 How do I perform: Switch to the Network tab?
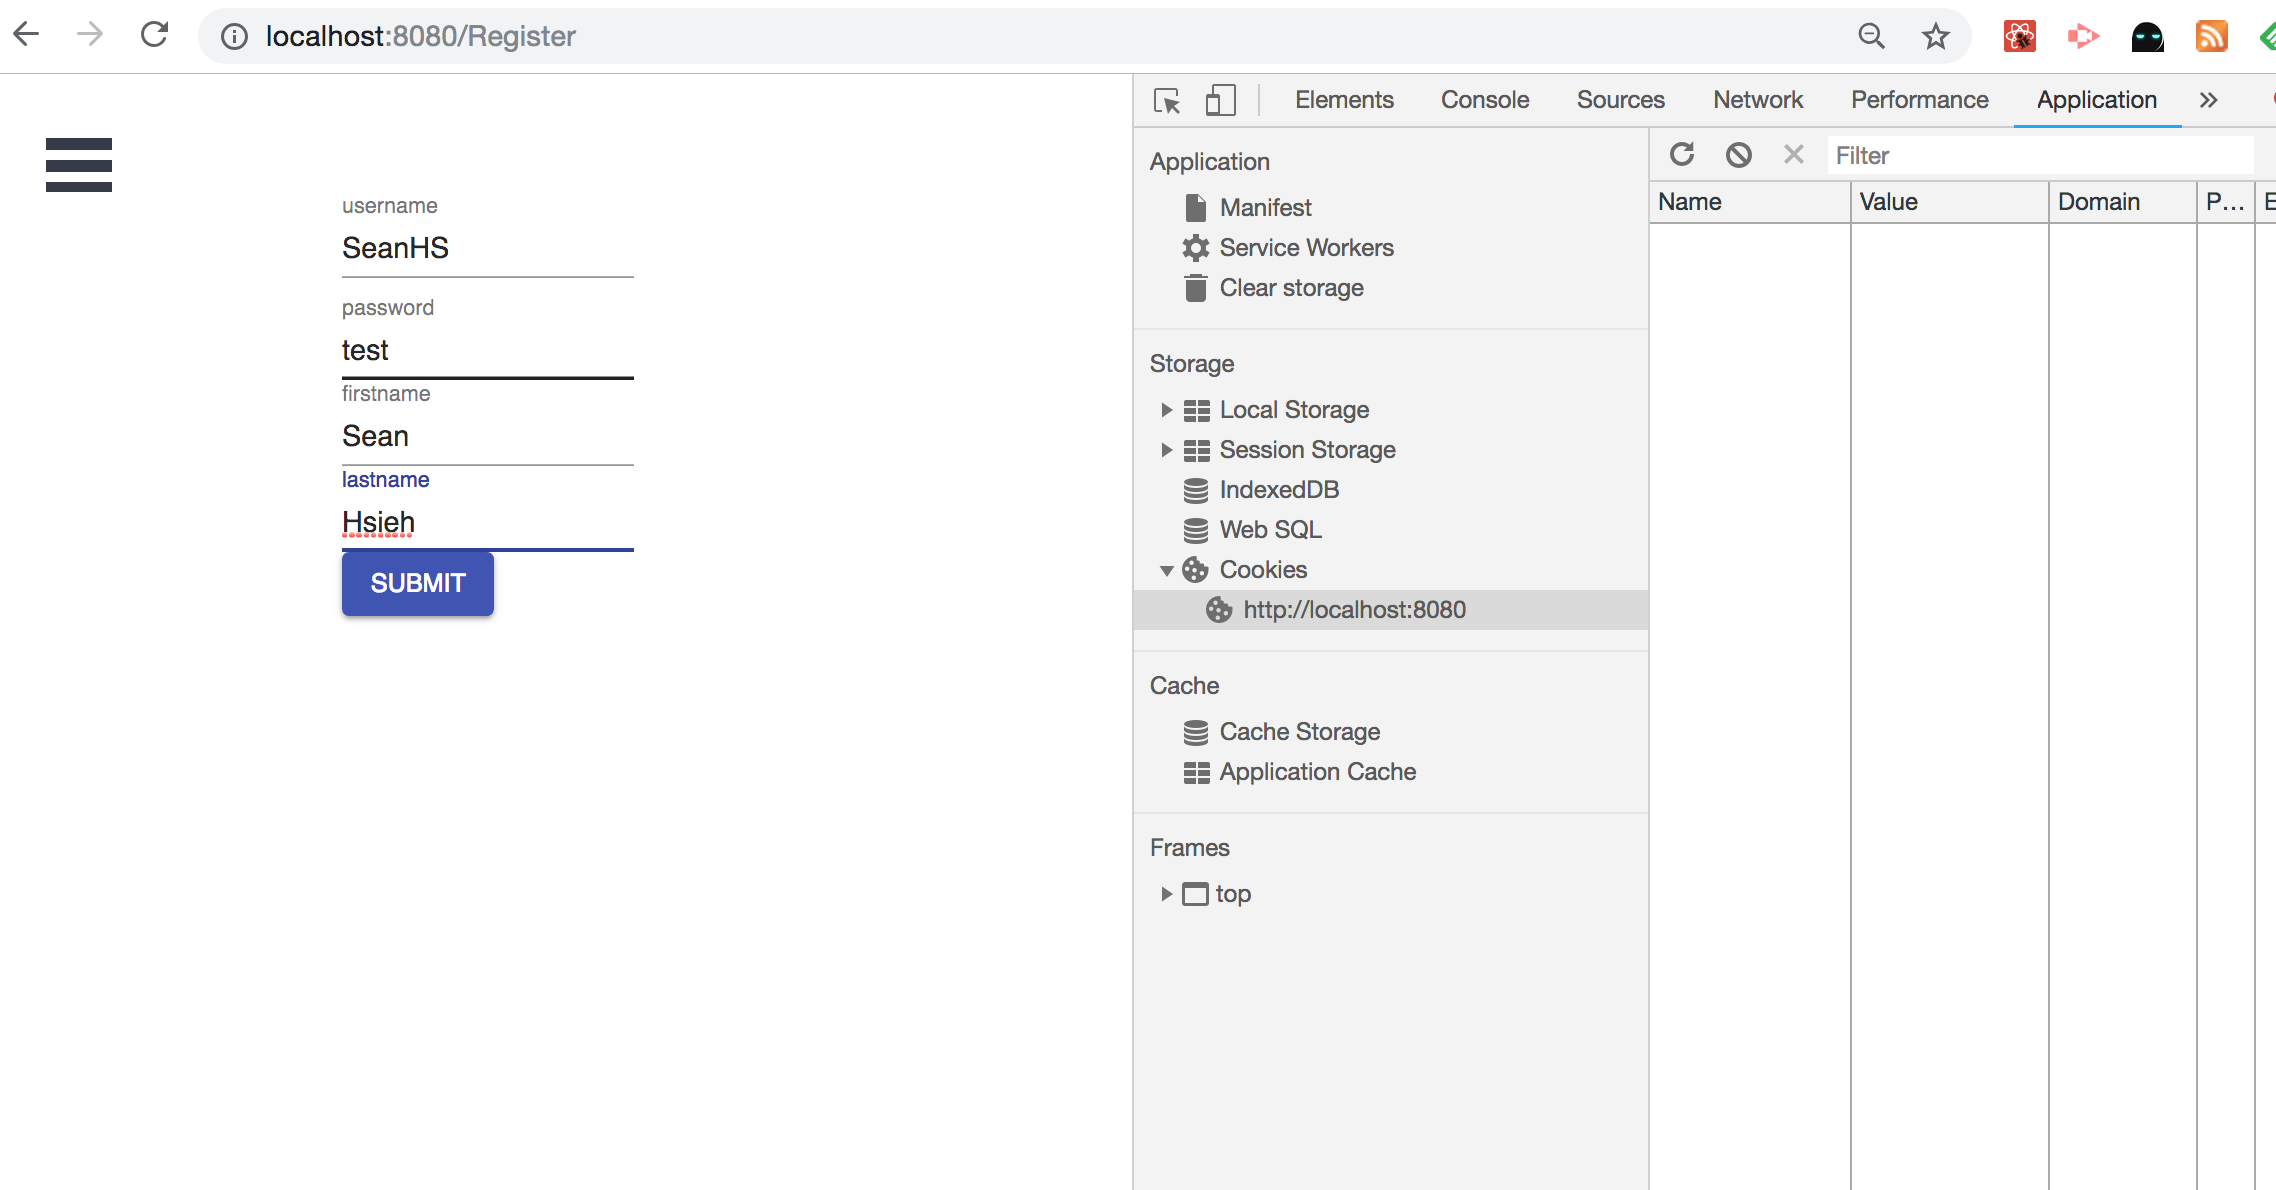point(1757,100)
